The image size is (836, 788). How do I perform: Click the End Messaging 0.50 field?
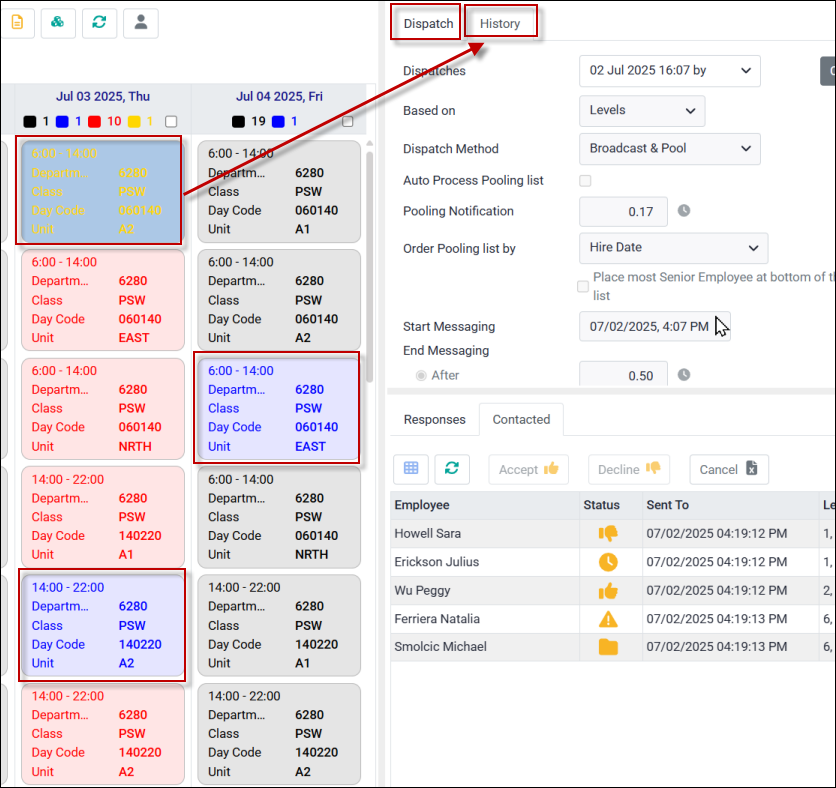(623, 374)
